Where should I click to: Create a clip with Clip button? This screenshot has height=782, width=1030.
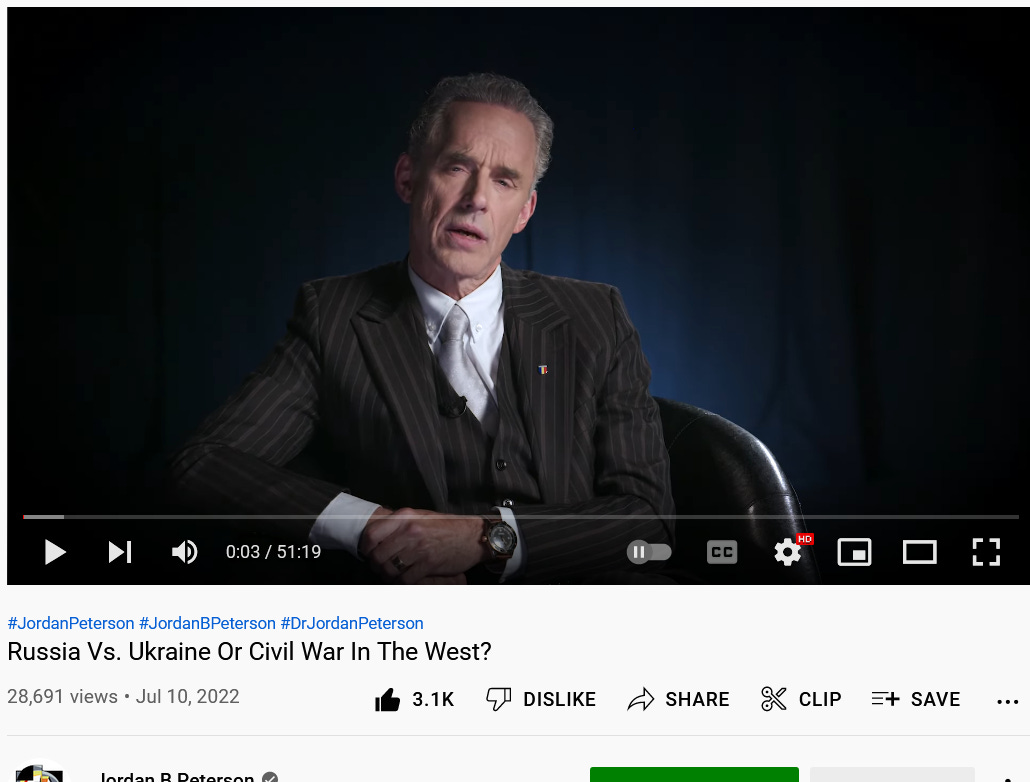point(801,699)
